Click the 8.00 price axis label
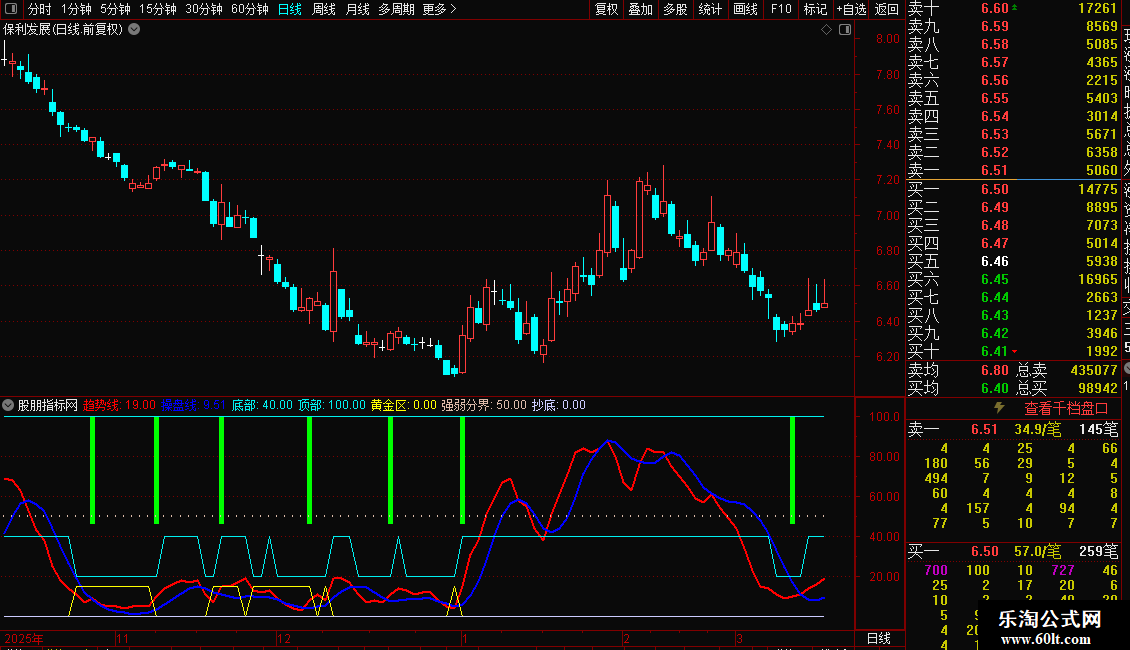Viewport: 1130px width, 650px height. (888, 39)
